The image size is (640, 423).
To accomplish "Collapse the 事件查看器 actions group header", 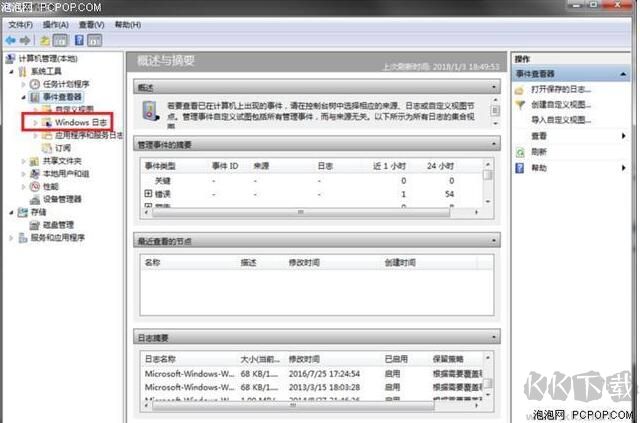I will pos(623,74).
